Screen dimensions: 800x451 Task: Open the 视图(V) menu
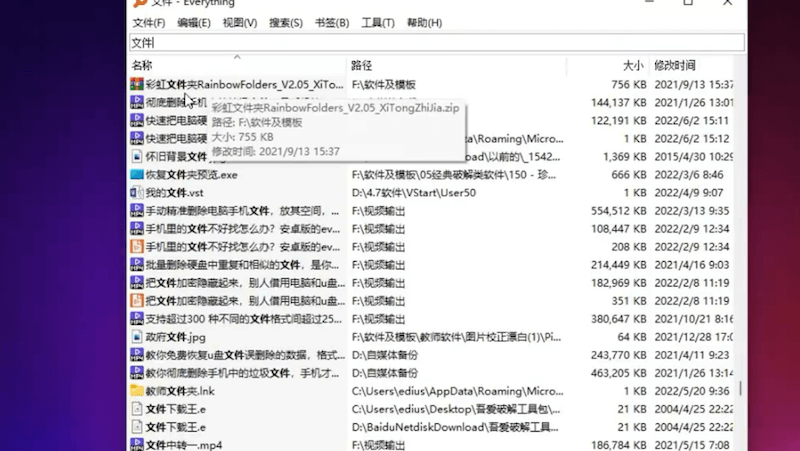click(x=240, y=23)
